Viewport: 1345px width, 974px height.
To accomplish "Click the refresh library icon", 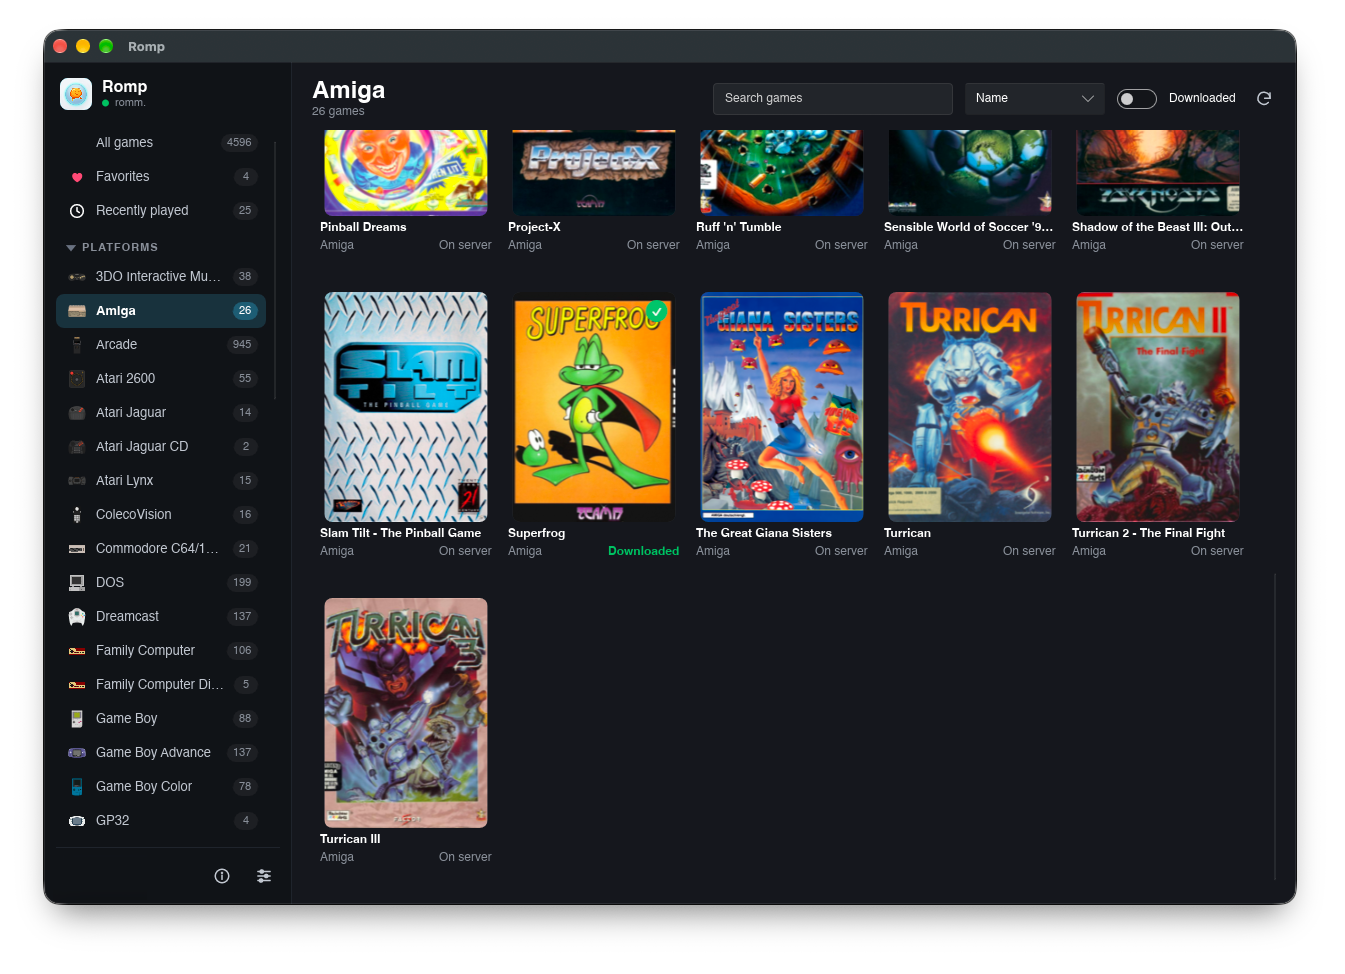I will 1264,98.
